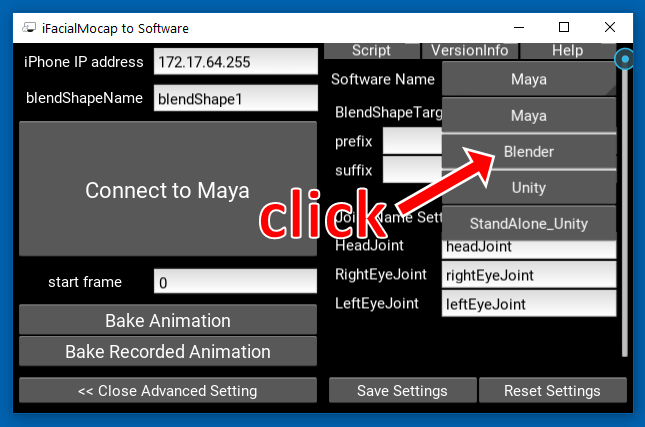The image size is (645, 427).
Task: Click the Save Settings button
Action: (403, 390)
